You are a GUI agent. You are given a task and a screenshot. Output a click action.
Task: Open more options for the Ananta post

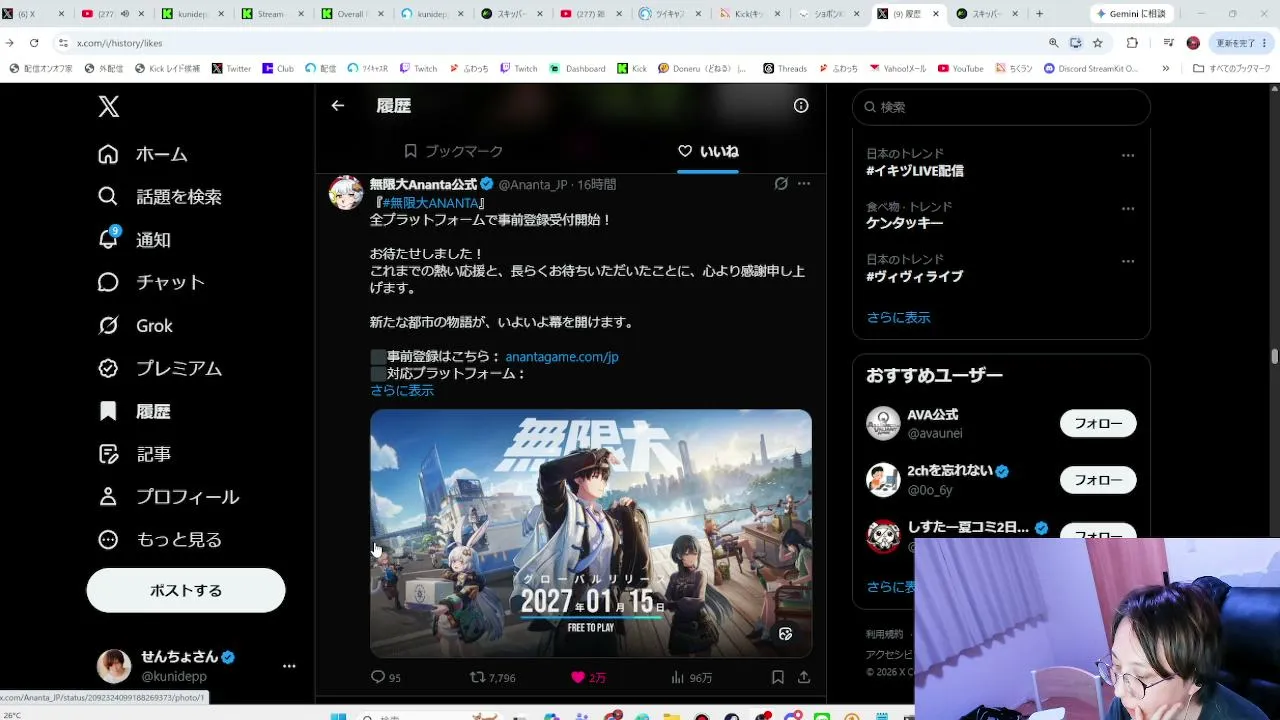tap(804, 184)
